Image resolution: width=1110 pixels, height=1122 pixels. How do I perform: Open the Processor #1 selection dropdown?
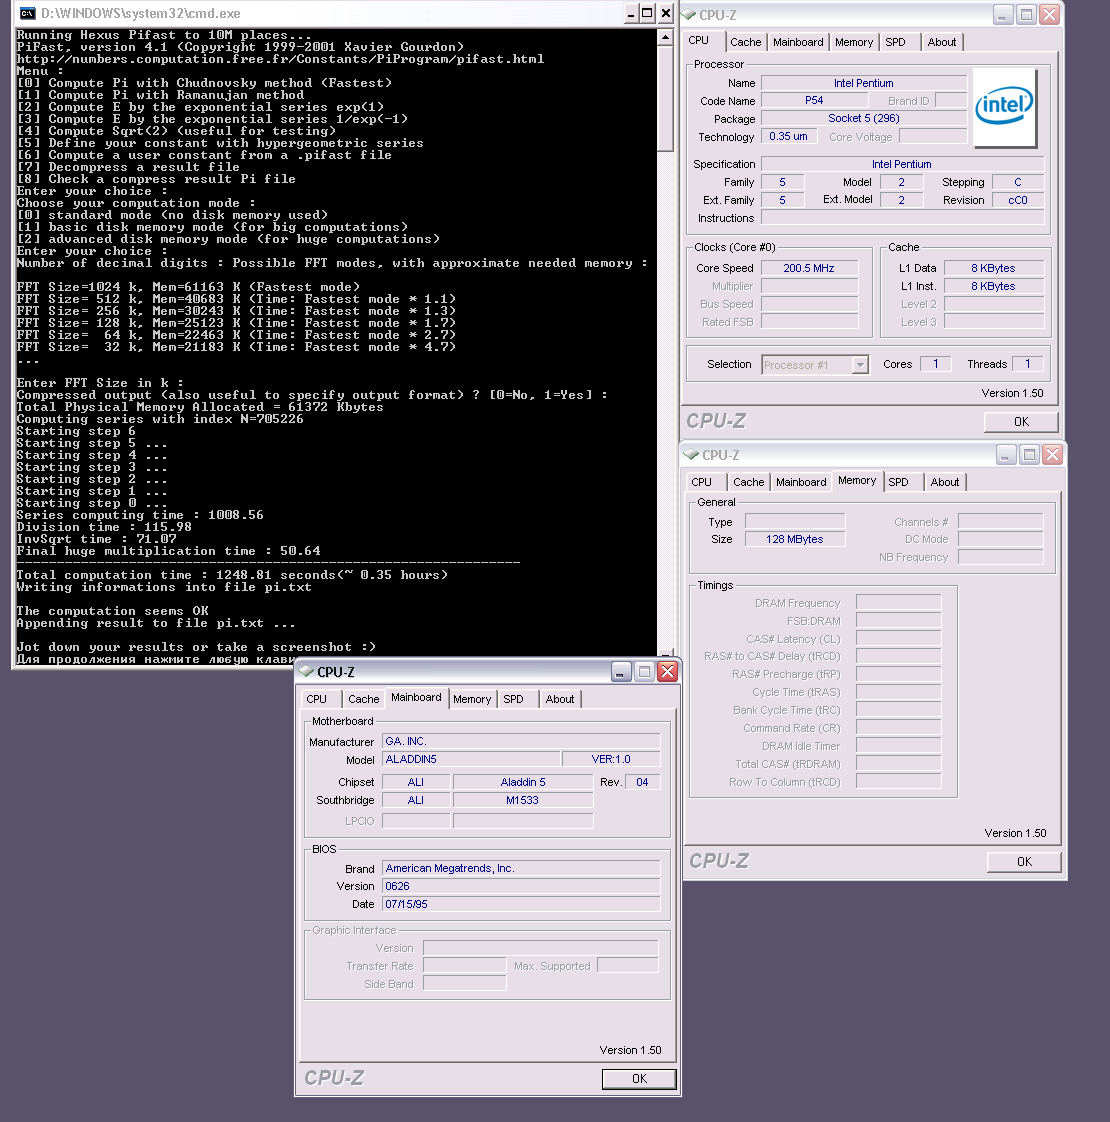point(860,365)
